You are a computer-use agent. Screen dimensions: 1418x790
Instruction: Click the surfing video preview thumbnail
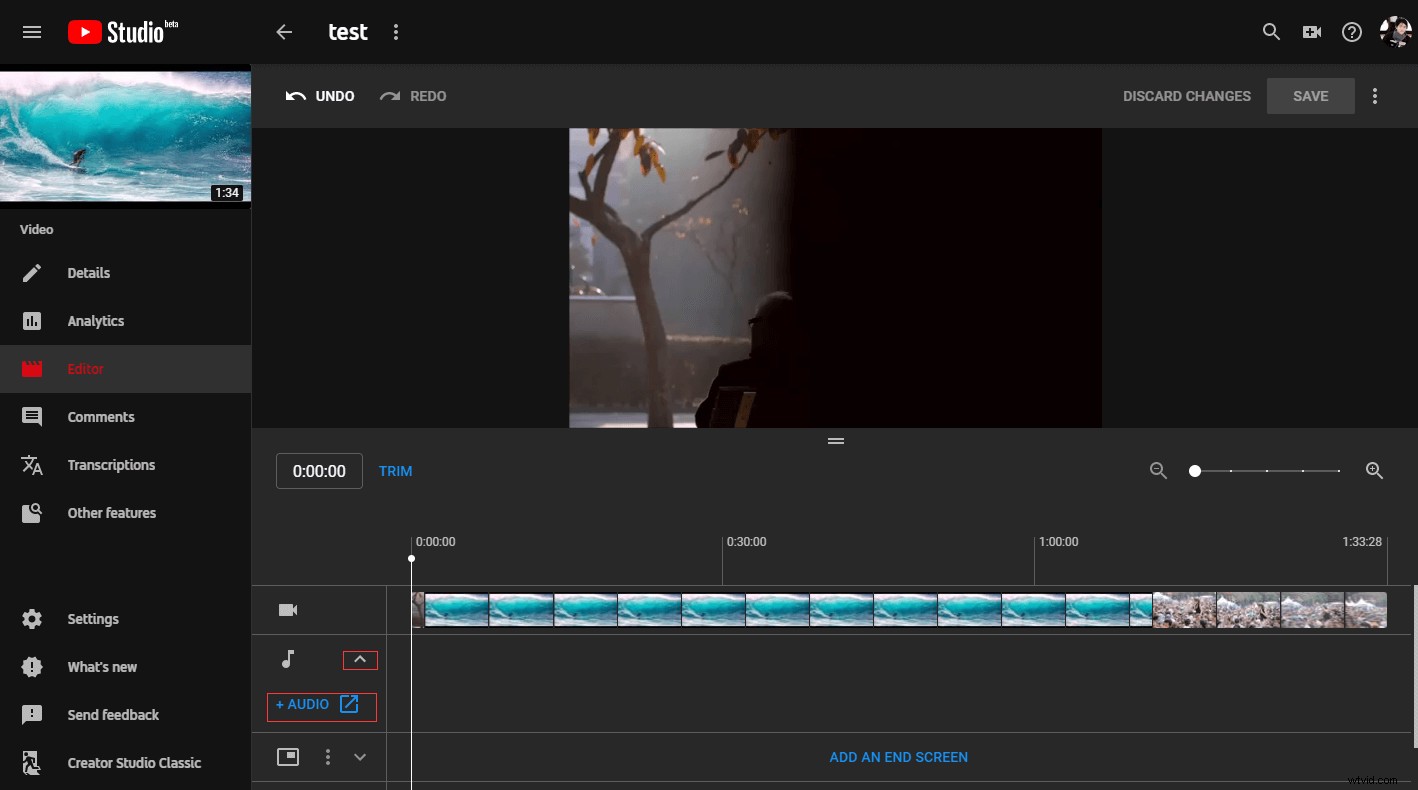(125, 136)
